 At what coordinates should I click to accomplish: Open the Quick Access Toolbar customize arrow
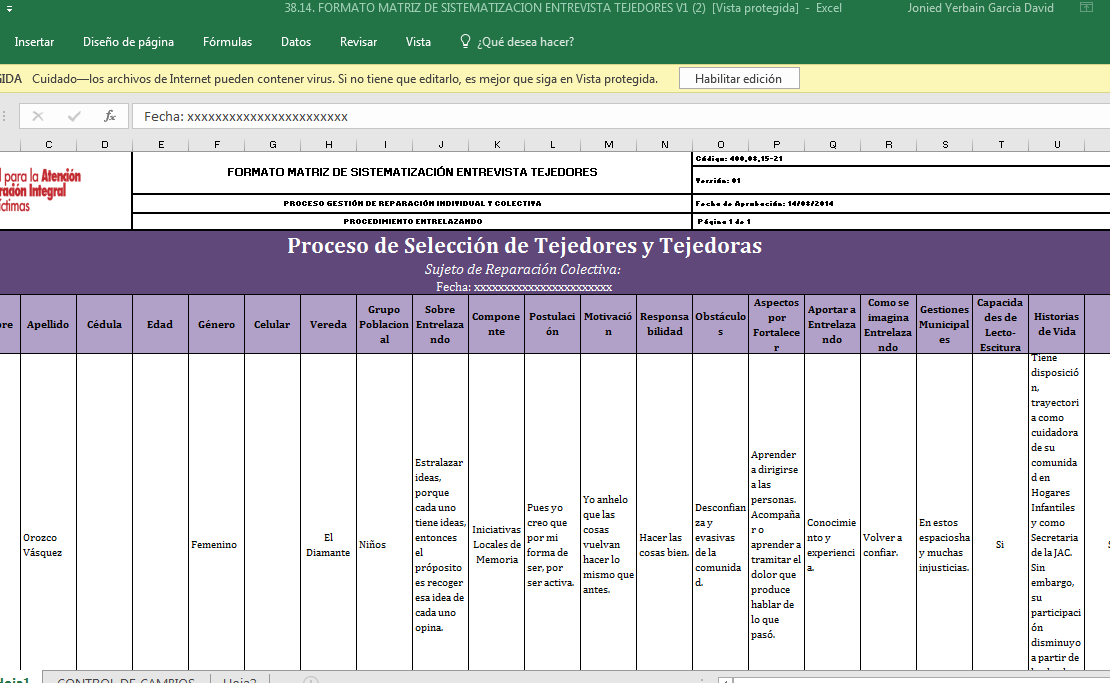(x=9, y=8)
